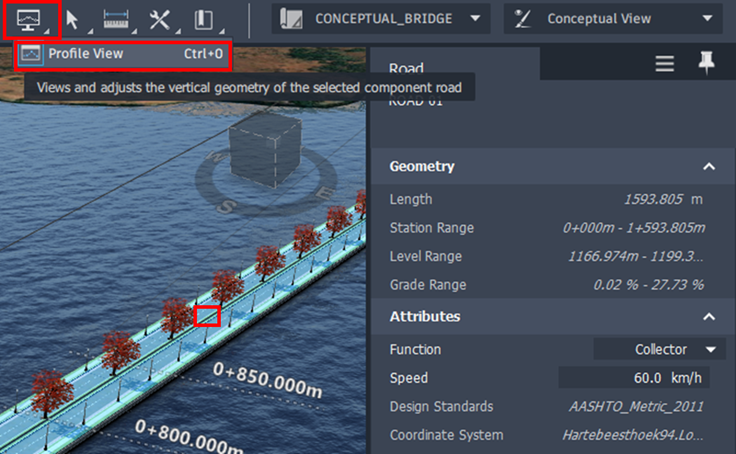The image size is (736, 454).
Task: Open the CONCEPTUAL_BRIDGE proposal dropdown
Action: pyautogui.click(x=381, y=19)
